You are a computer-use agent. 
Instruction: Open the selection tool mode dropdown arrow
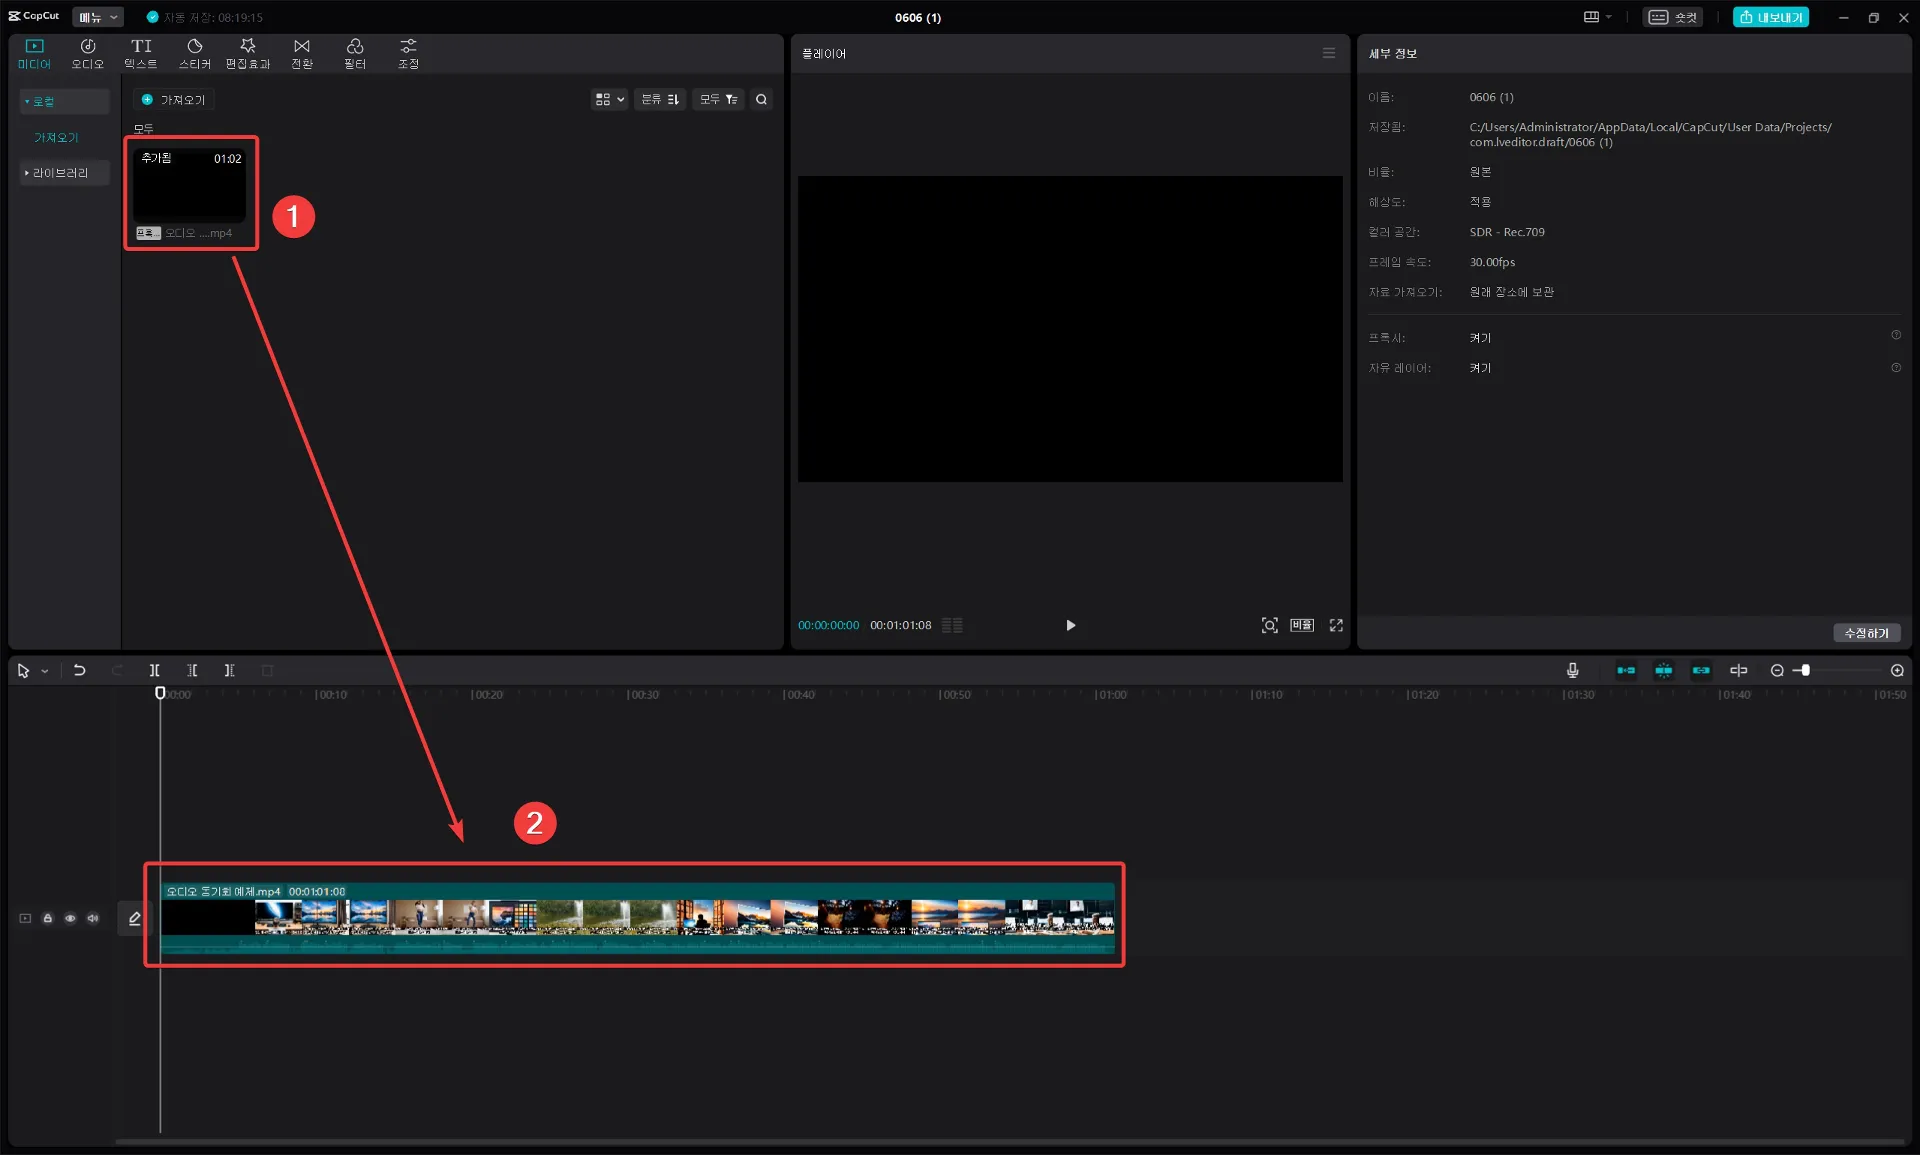[45, 672]
